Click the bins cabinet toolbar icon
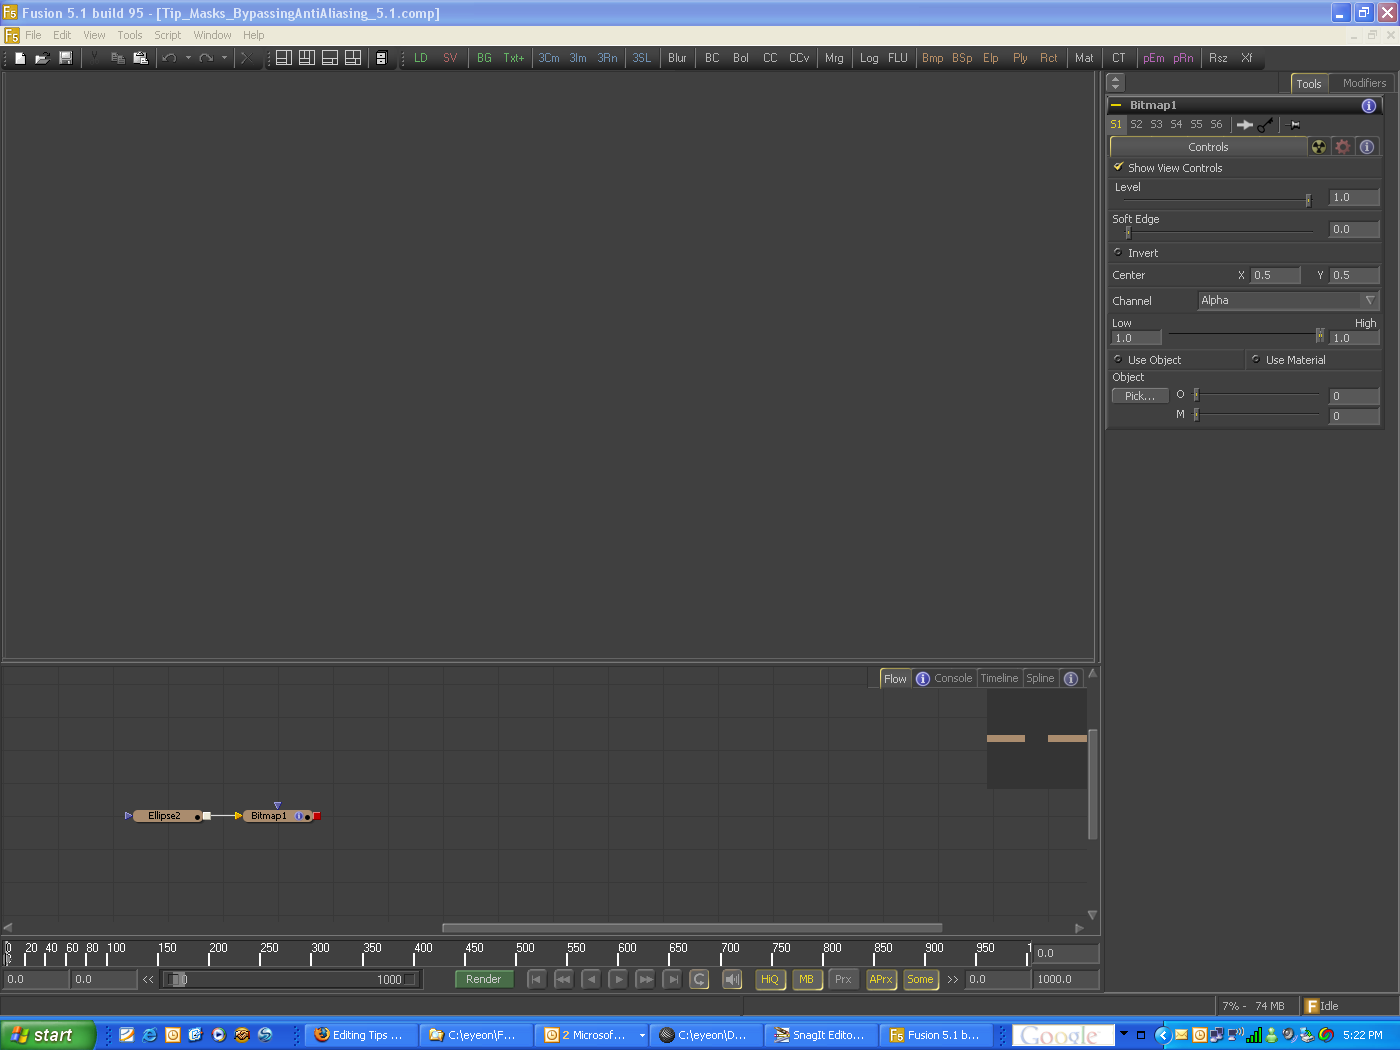The height and width of the screenshot is (1050, 1400). click(381, 58)
